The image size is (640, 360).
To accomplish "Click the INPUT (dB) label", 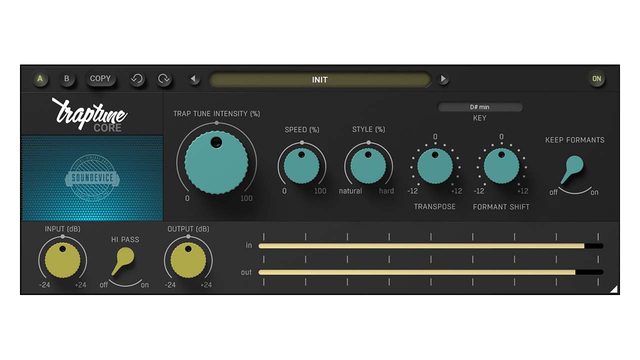I will coord(62,229).
